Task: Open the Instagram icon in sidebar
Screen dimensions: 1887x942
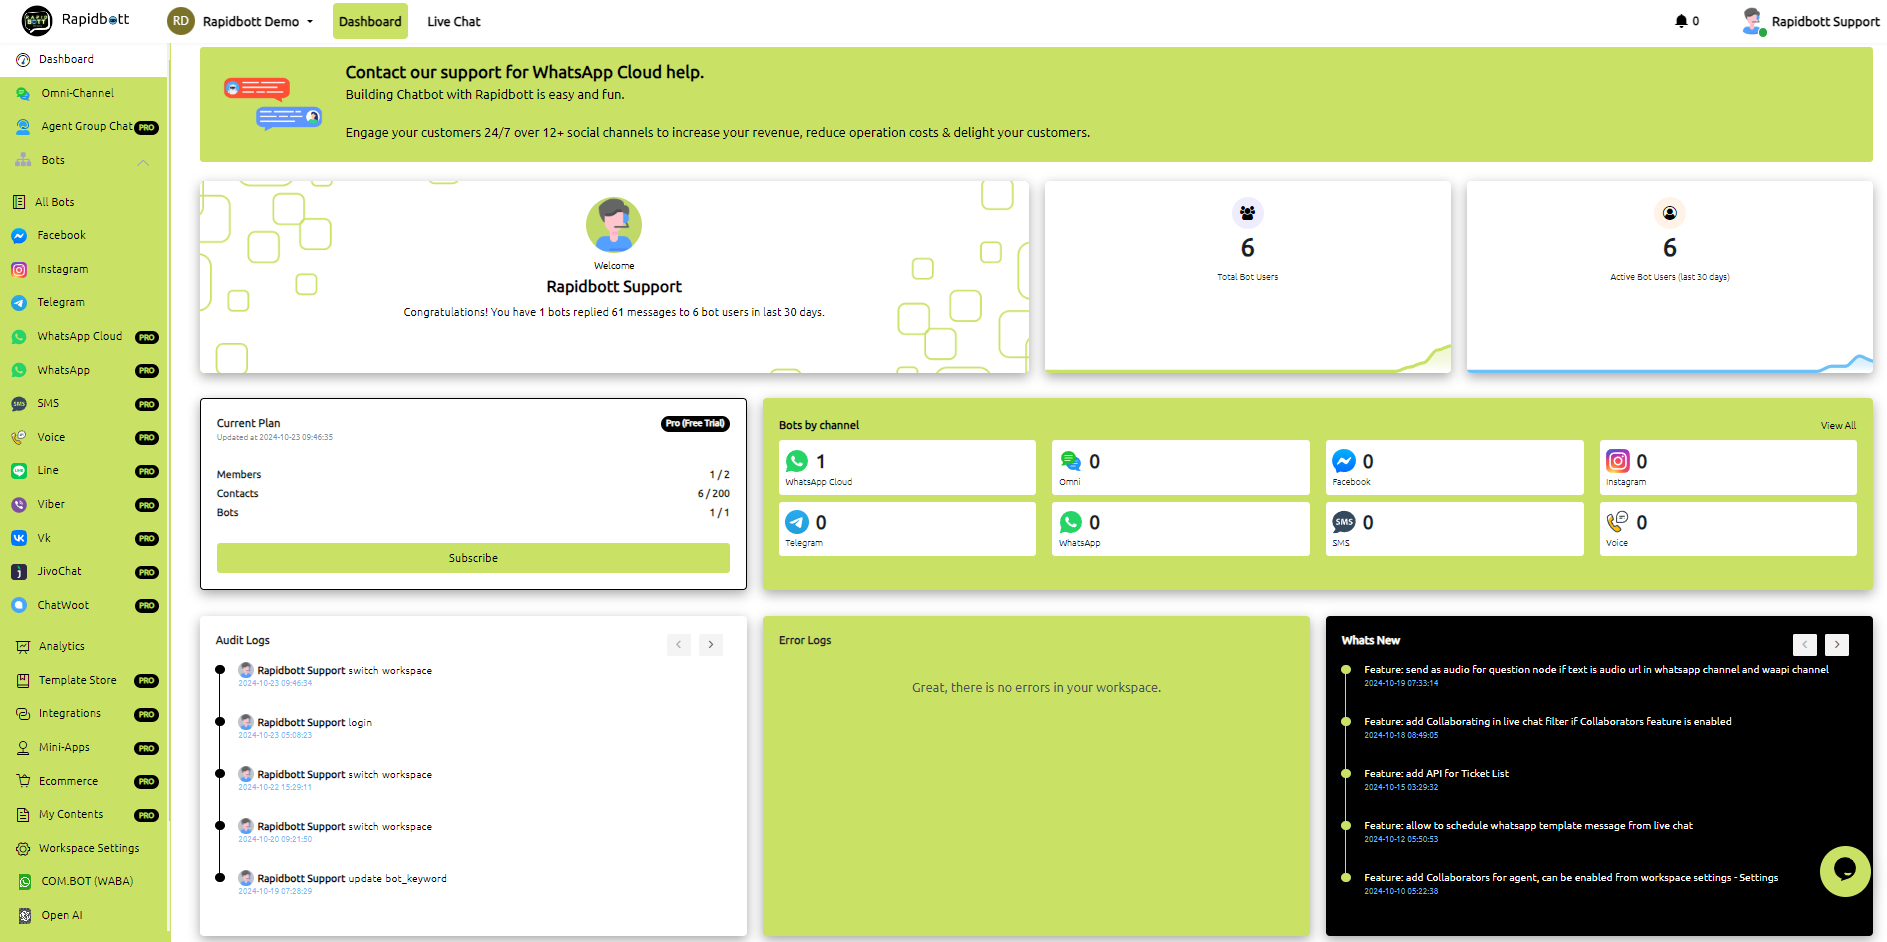Action: 19,269
